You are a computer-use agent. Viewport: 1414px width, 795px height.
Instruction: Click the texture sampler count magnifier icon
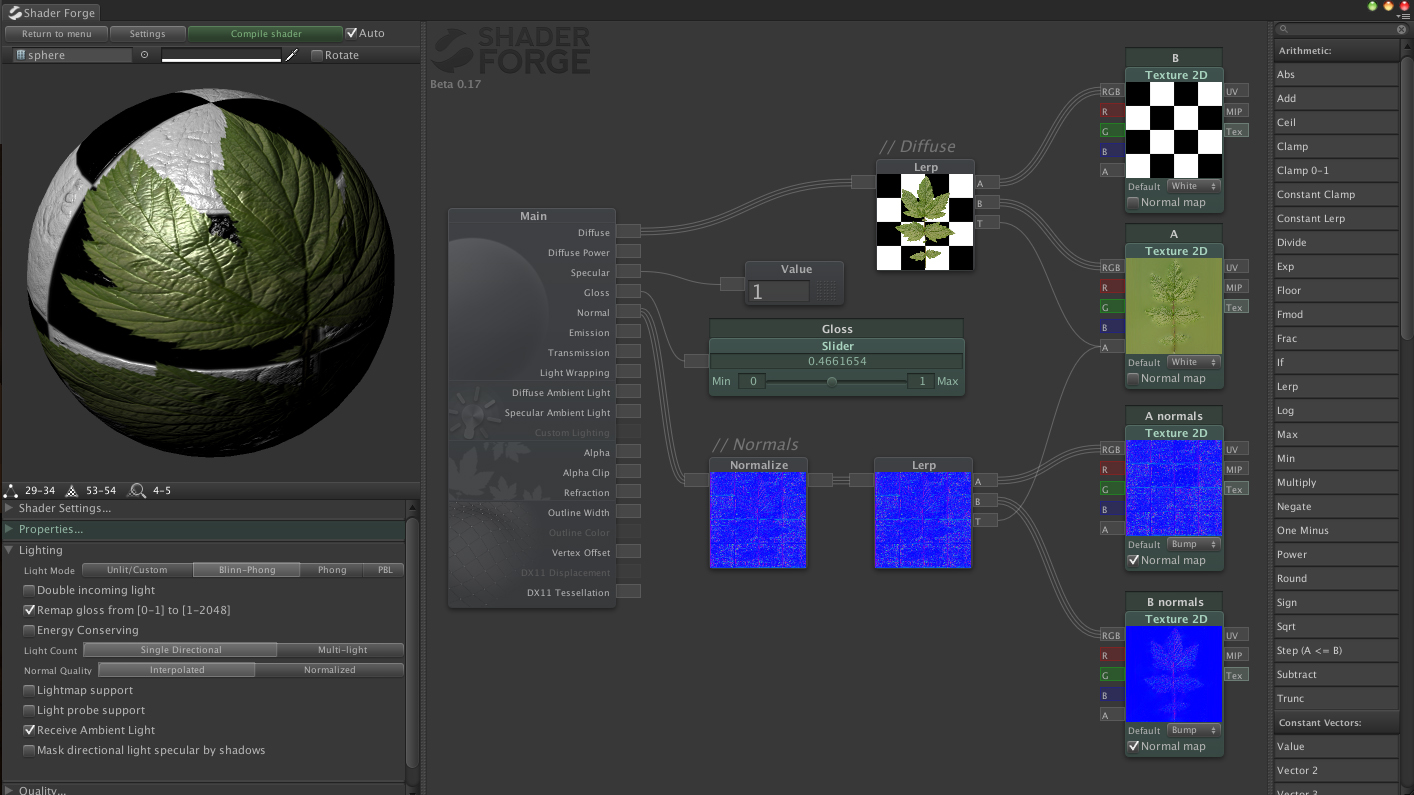(138, 491)
